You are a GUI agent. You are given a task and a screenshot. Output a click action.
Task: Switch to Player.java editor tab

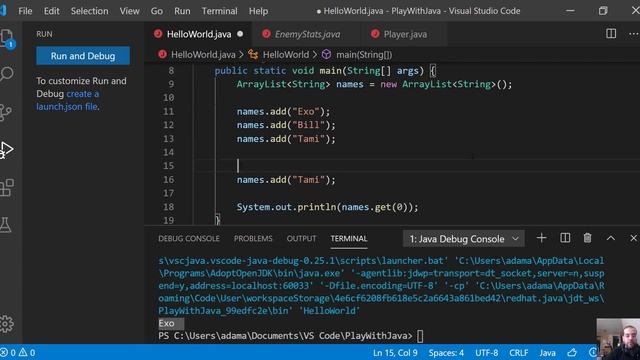click(x=405, y=34)
